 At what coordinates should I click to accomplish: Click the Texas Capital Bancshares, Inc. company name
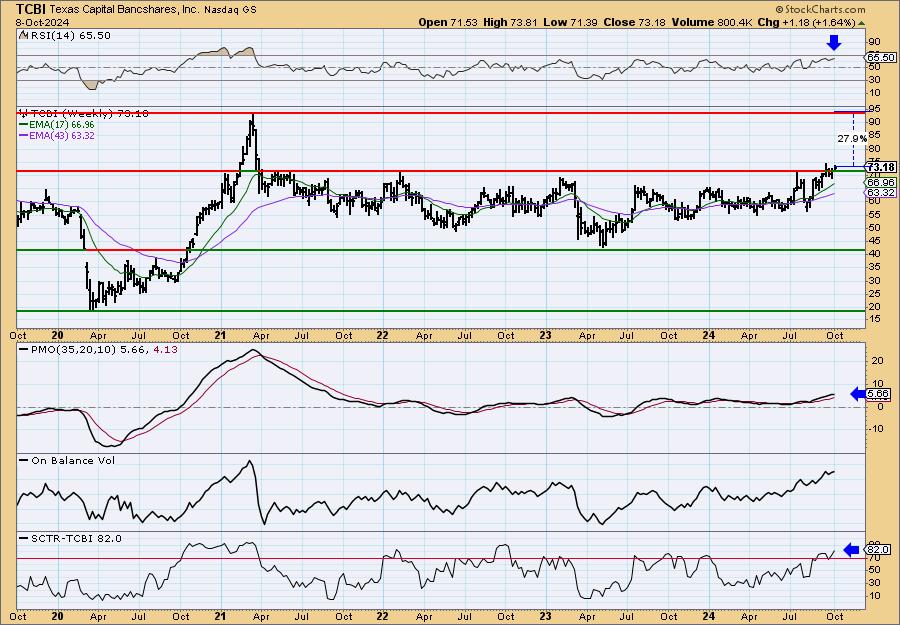[127, 10]
